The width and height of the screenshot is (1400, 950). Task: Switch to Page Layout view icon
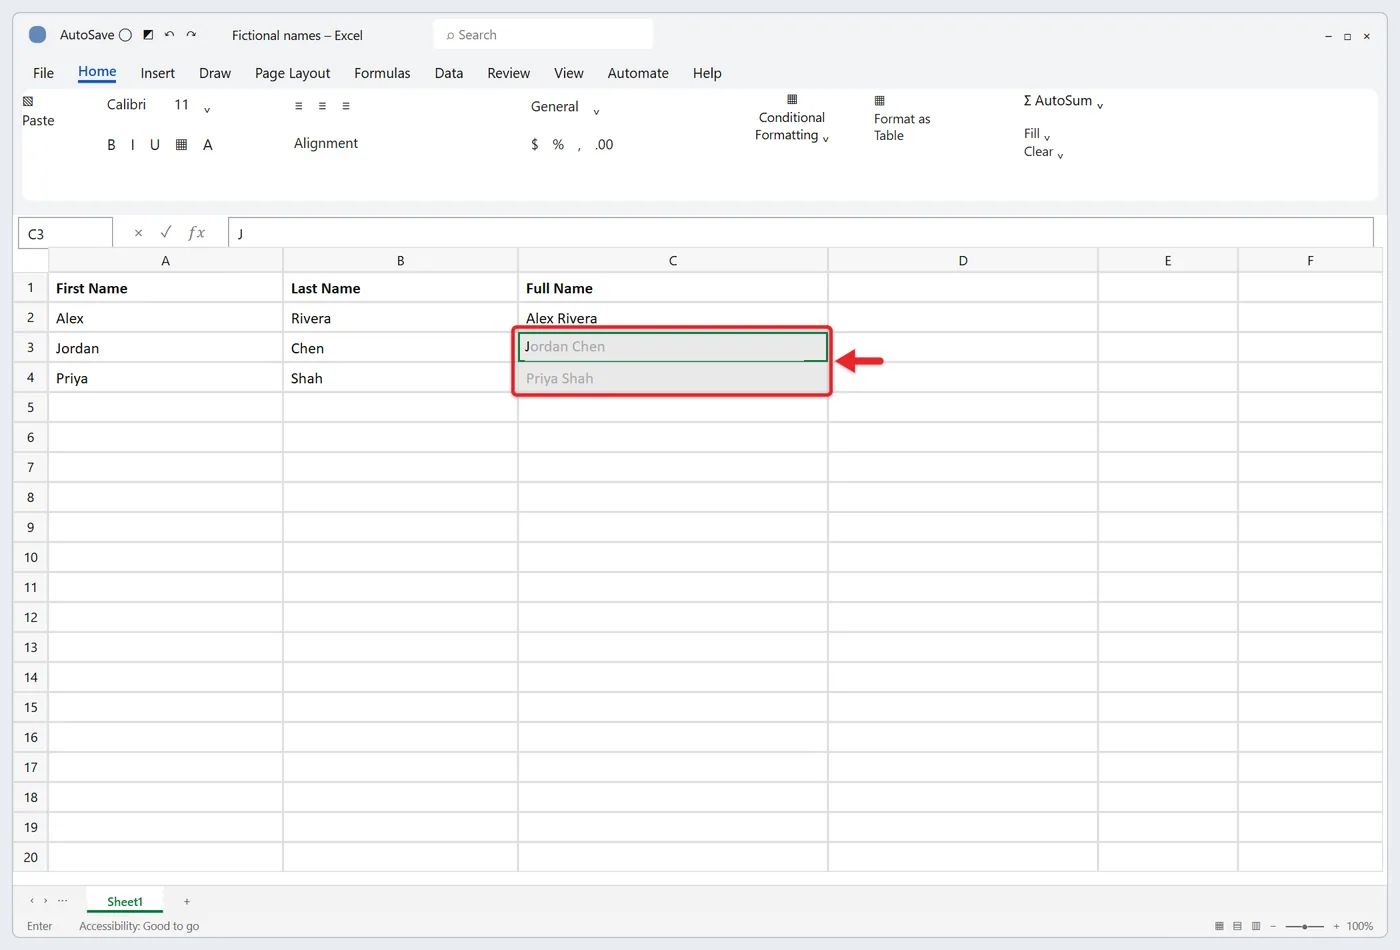click(1237, 926)
